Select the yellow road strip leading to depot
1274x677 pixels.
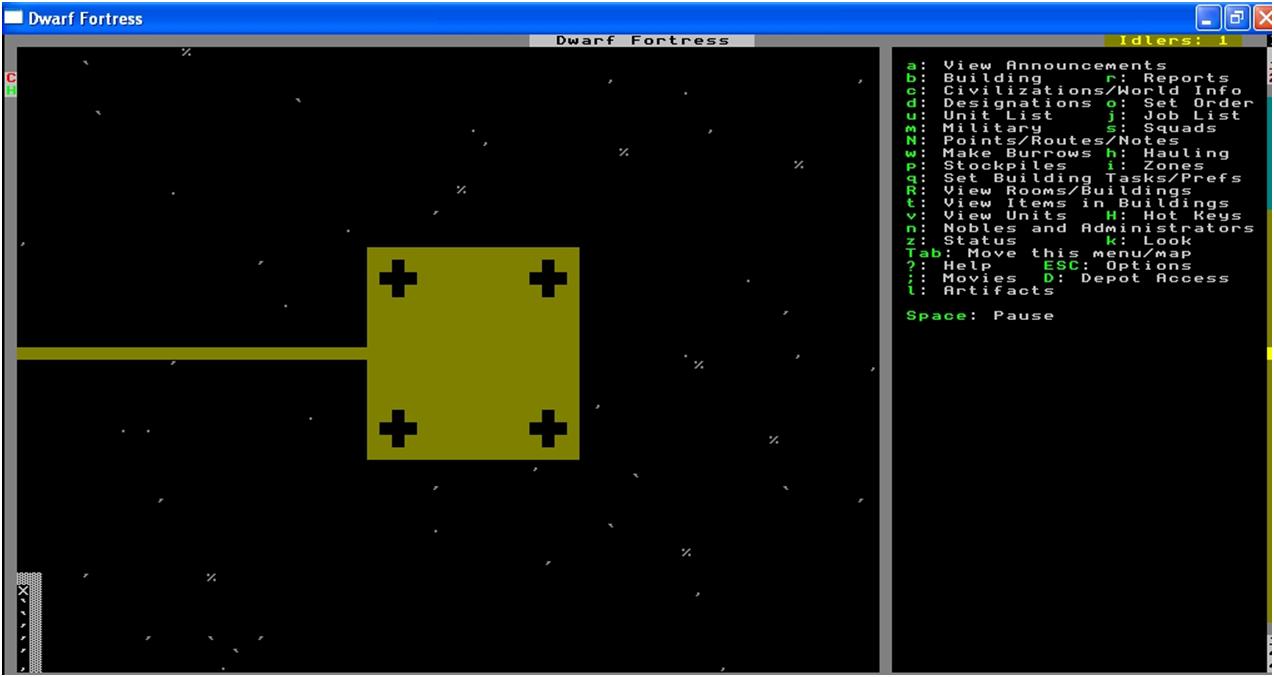[x=192, y=353]
